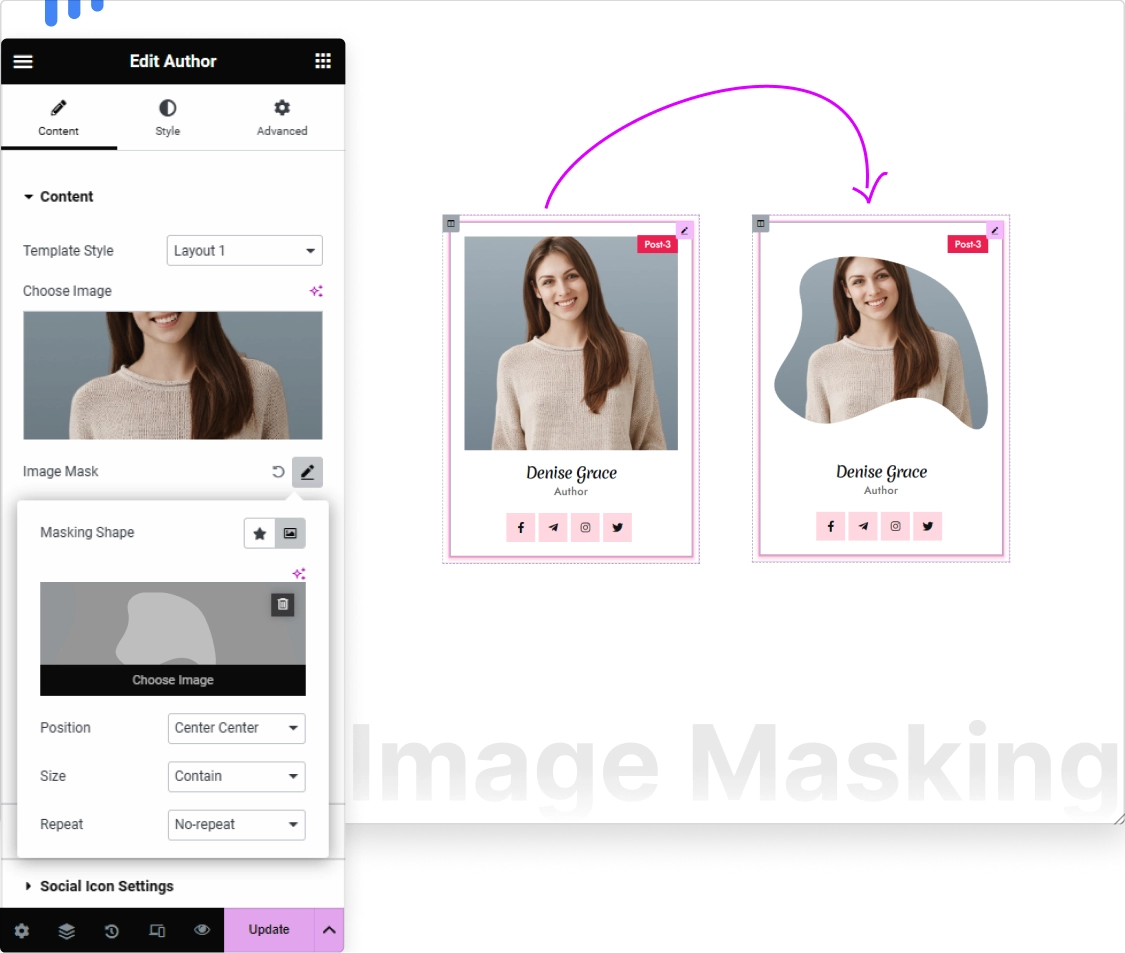Click column handle on left author card

pyautogui.click(x=451, y=223)
